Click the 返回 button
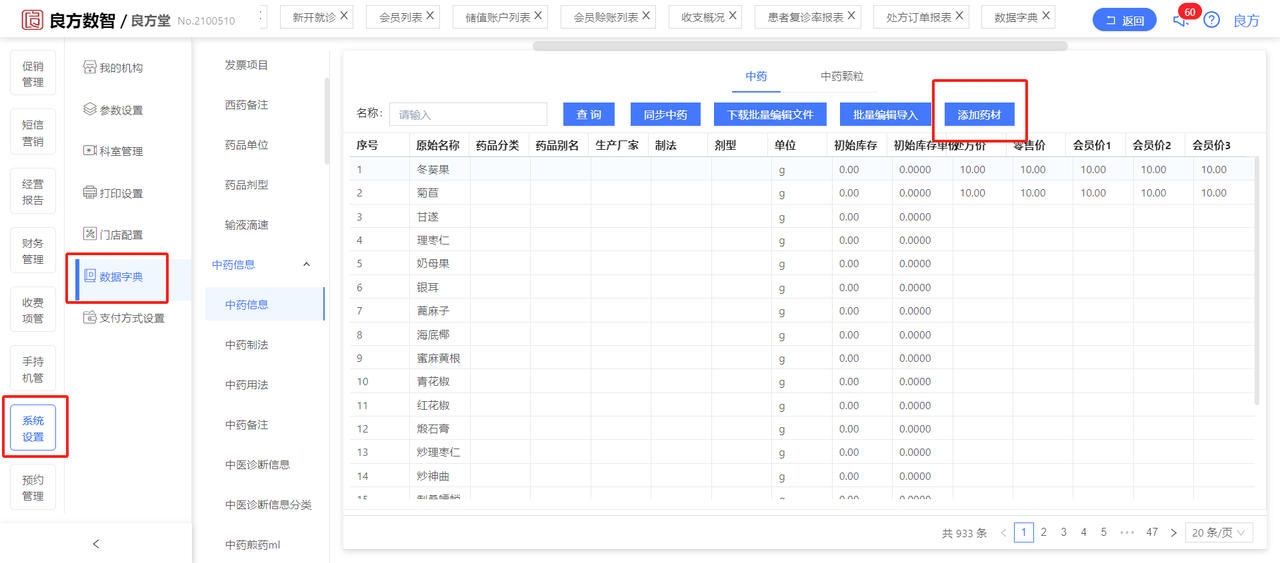 click(x=1125, y=20)
